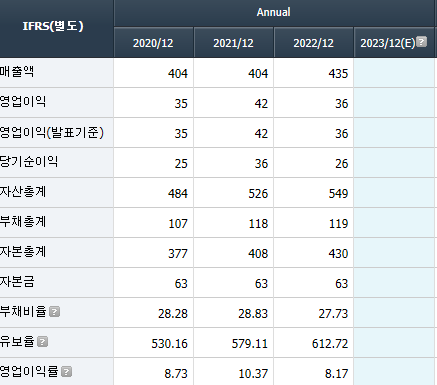
Task: Select 당기순이익 value 25 for 2020/12
Action: tap(181, 164)
